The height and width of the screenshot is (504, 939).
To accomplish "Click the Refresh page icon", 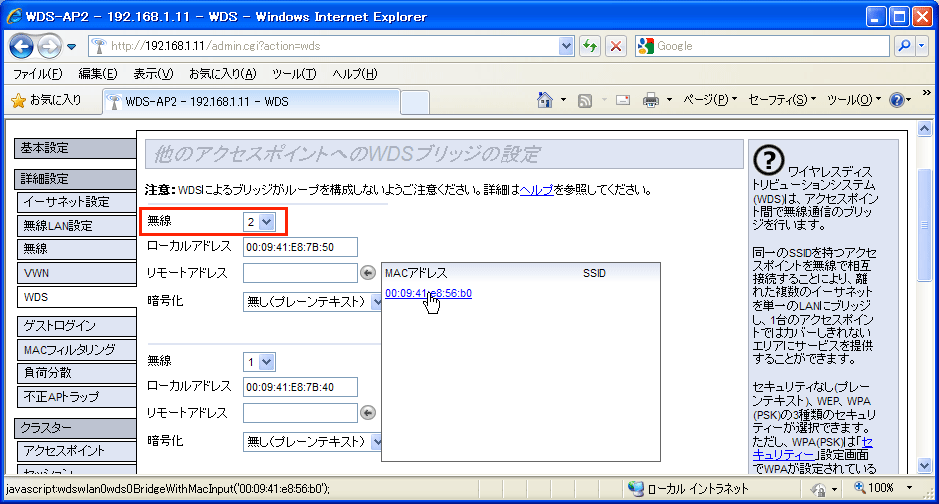I will 591,46.
